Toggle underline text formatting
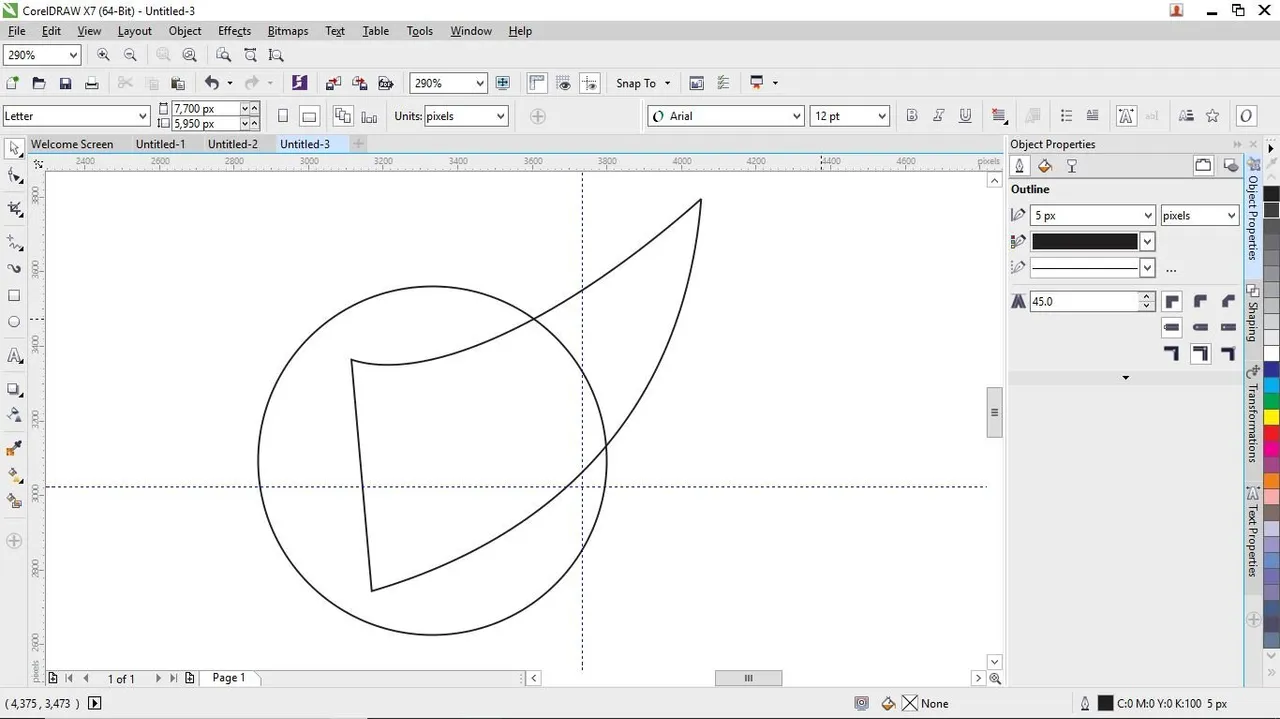Image resolution: width=1280 pixels, height=719 pixels. [965, 116]
